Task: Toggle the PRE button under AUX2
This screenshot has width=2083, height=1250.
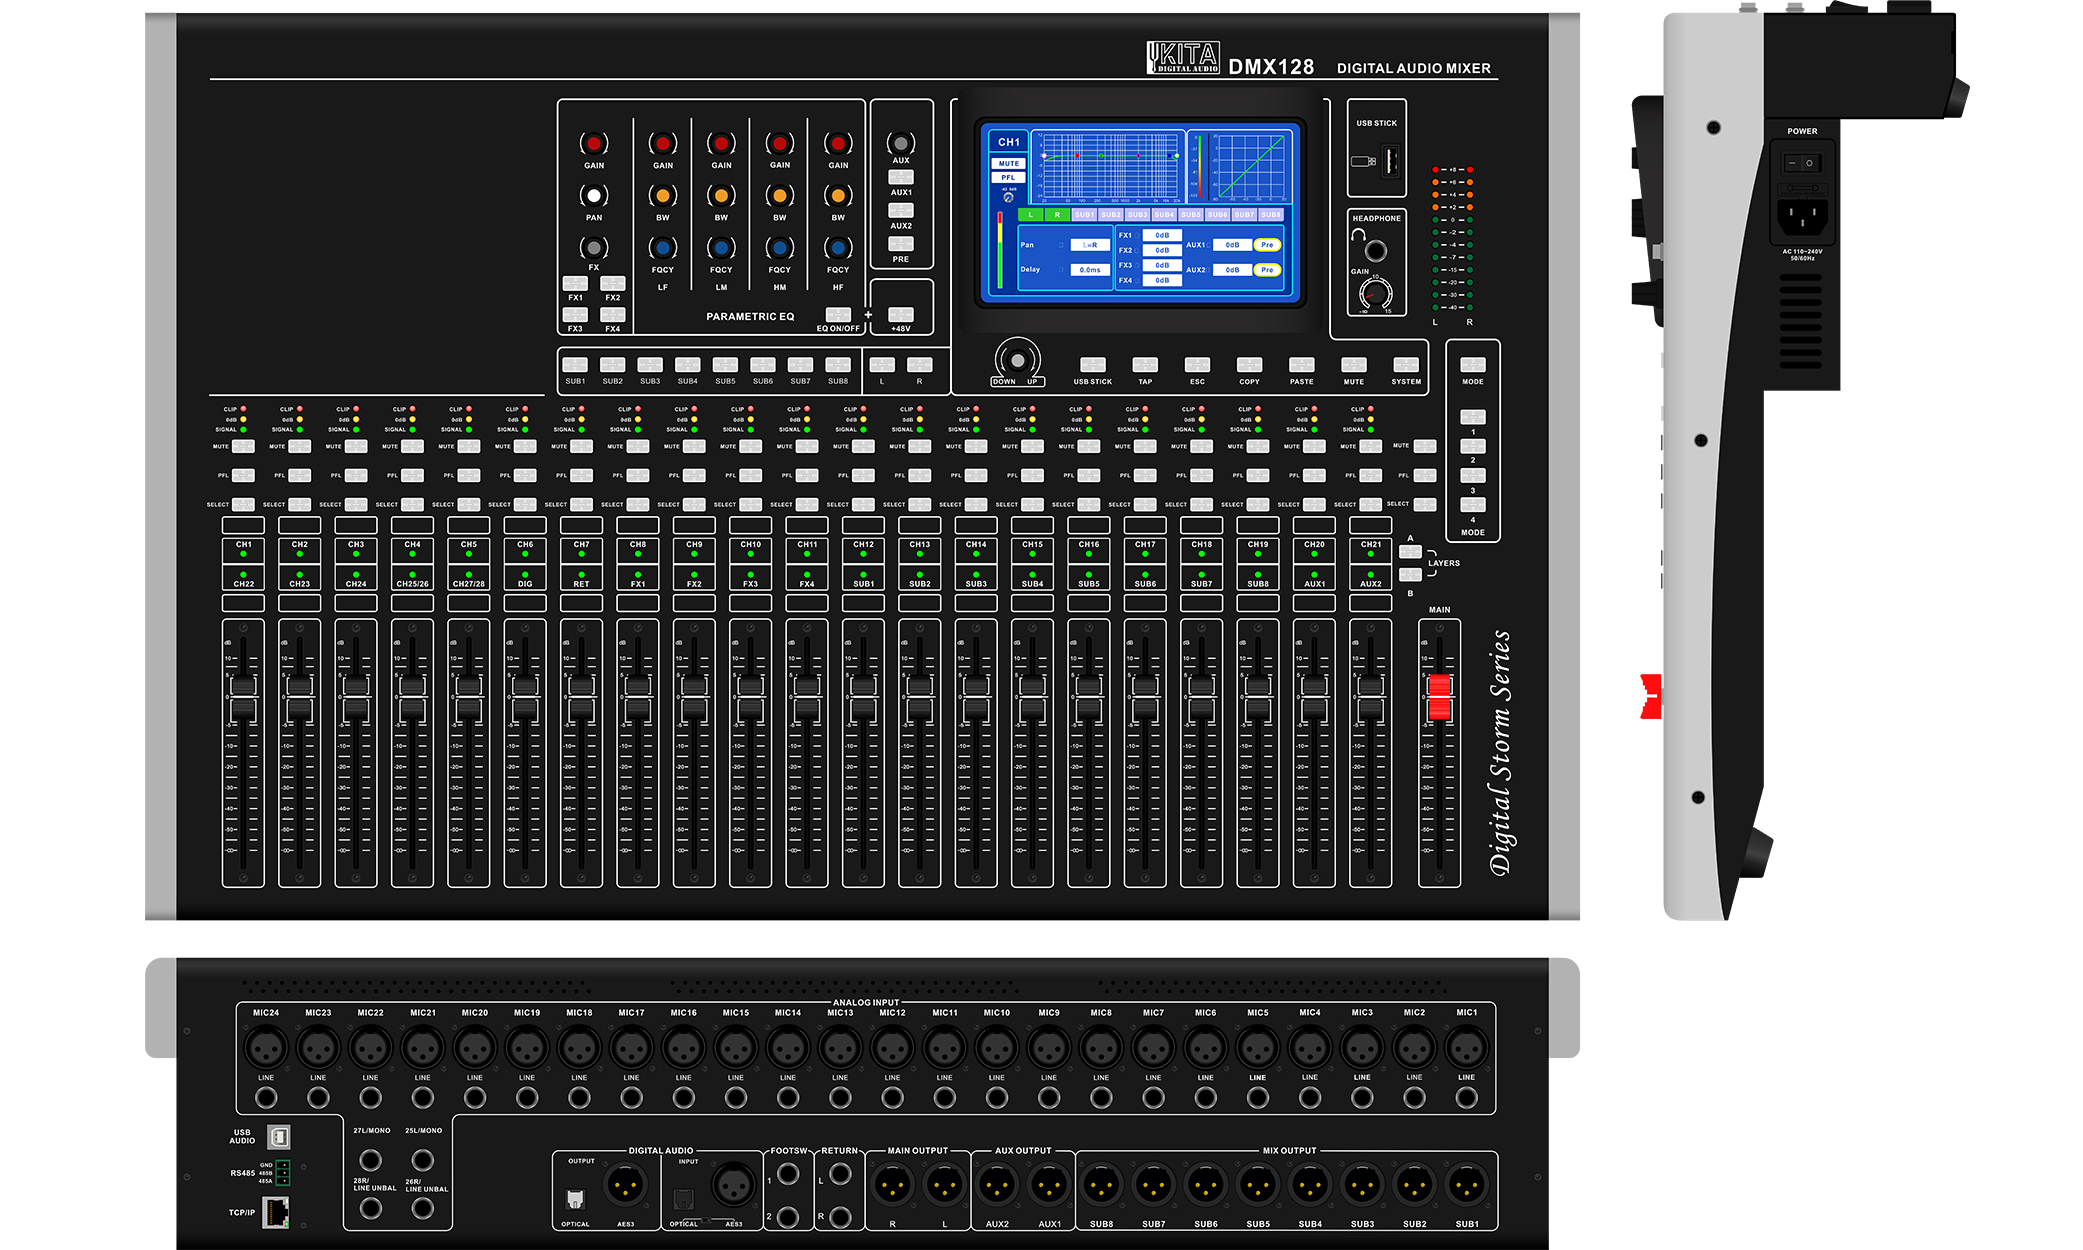Action: [x=901, y=244]
